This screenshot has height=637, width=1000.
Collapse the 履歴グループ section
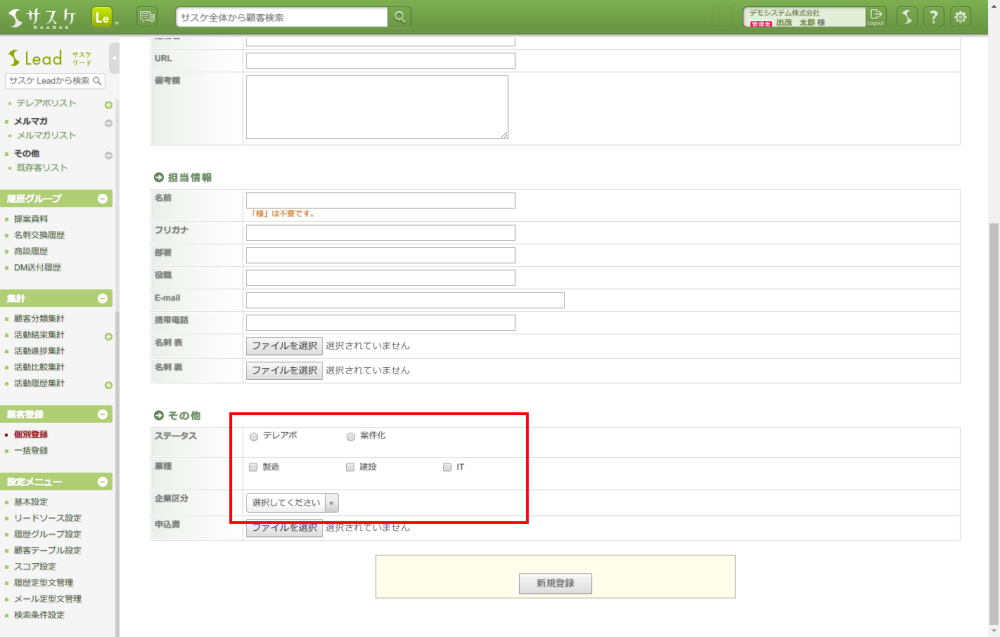tap(103, 199)
